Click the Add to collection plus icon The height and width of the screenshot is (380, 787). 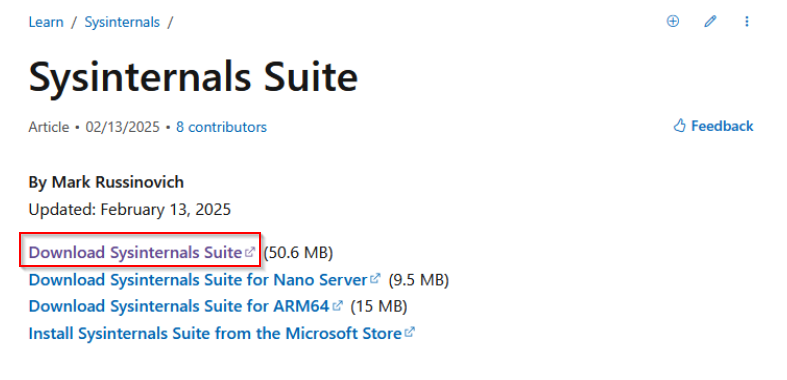point(673,21)
